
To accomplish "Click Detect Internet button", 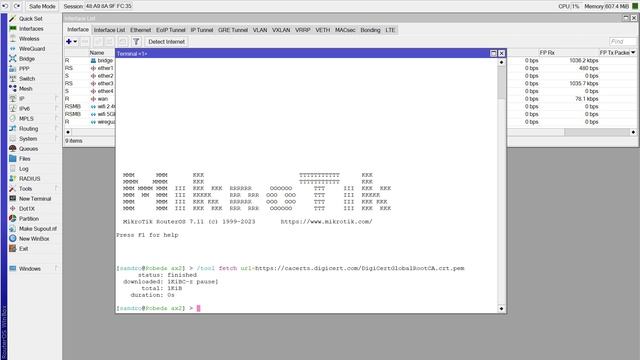I will pyautogui.click(x=166, y=42).
